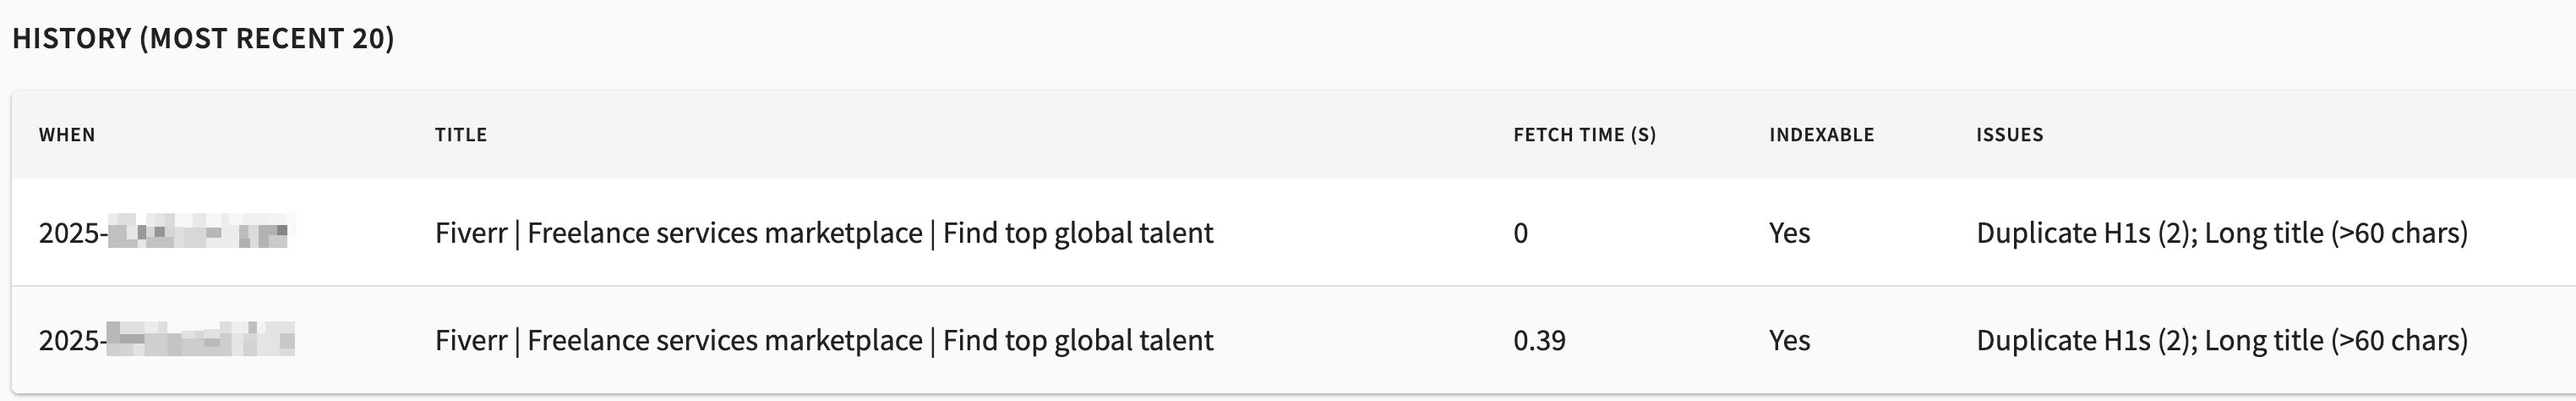Click the ISSUES column header

(x=2009, y=135)
